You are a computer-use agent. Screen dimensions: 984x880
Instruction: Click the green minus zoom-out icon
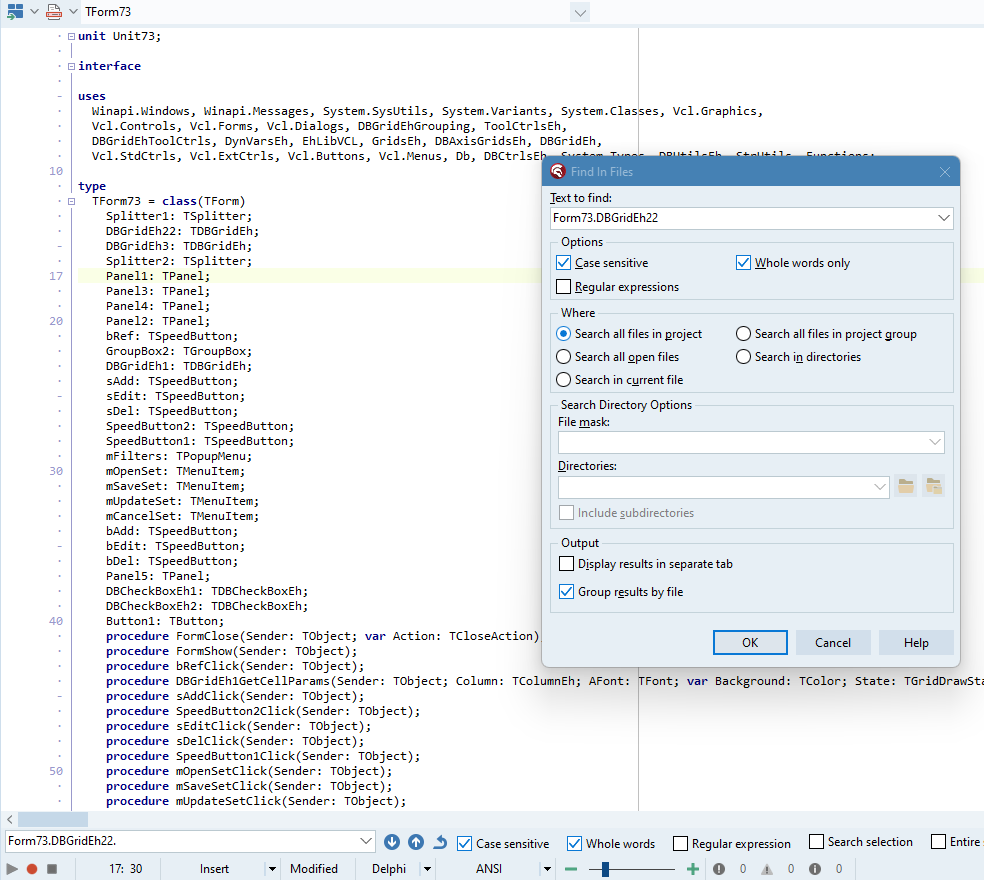571,869
